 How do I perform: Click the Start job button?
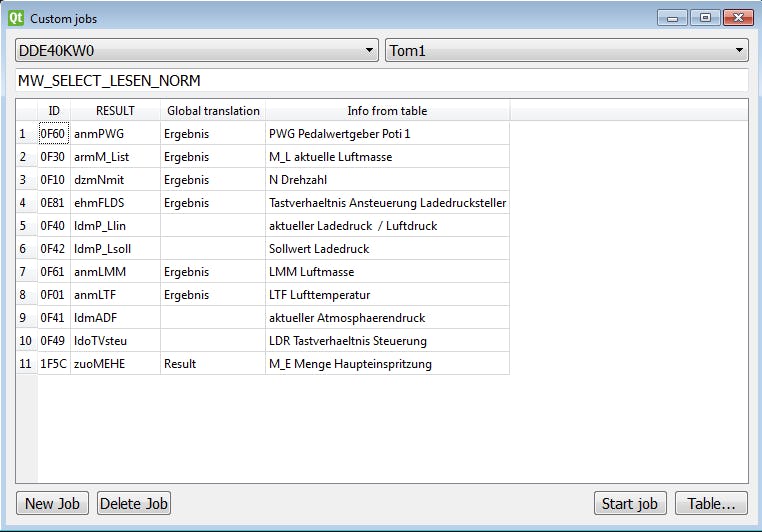630,503
